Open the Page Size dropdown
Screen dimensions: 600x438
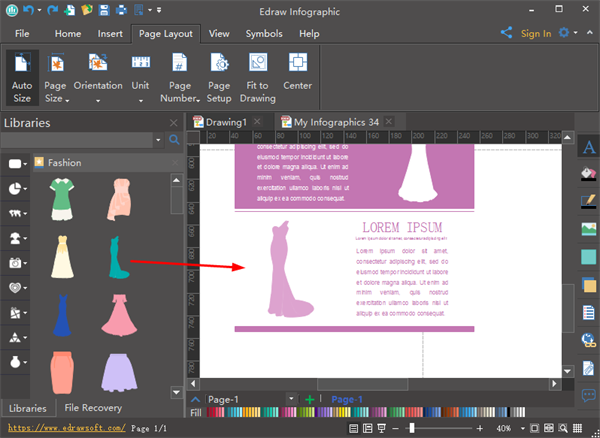(68, 100)
